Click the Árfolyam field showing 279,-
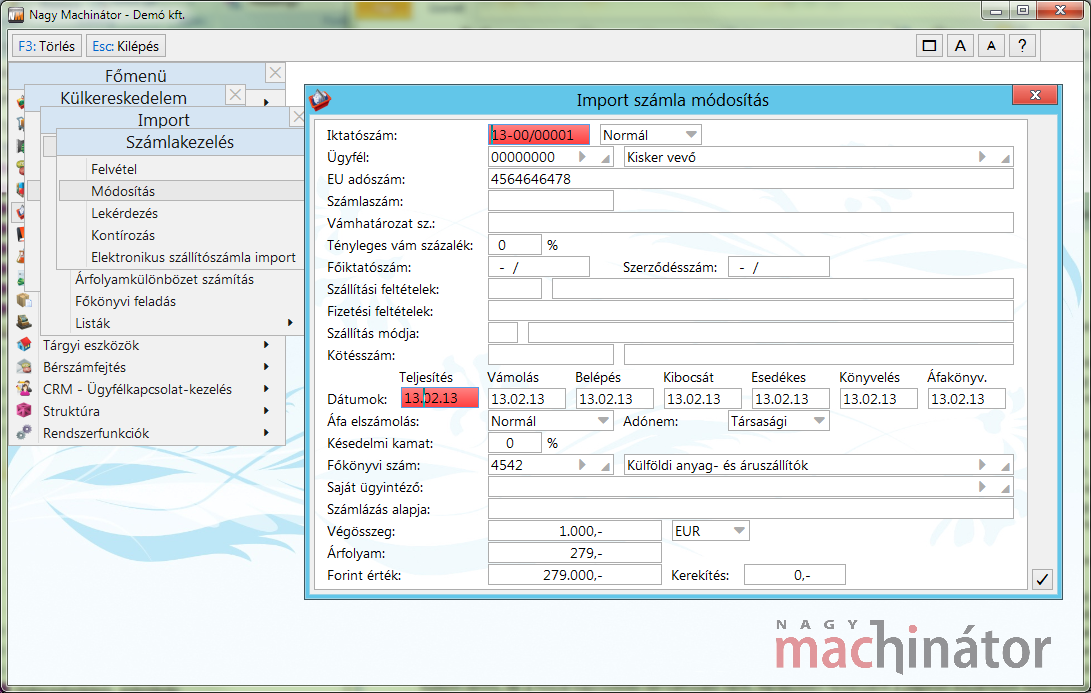 [x=575, y=553]
